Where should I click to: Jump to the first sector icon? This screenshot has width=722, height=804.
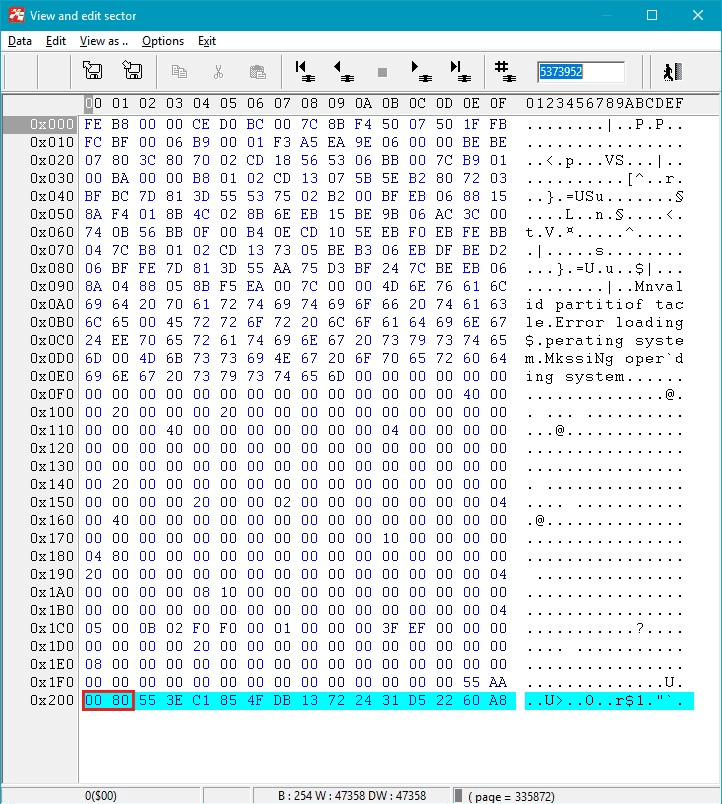point(305,71)
